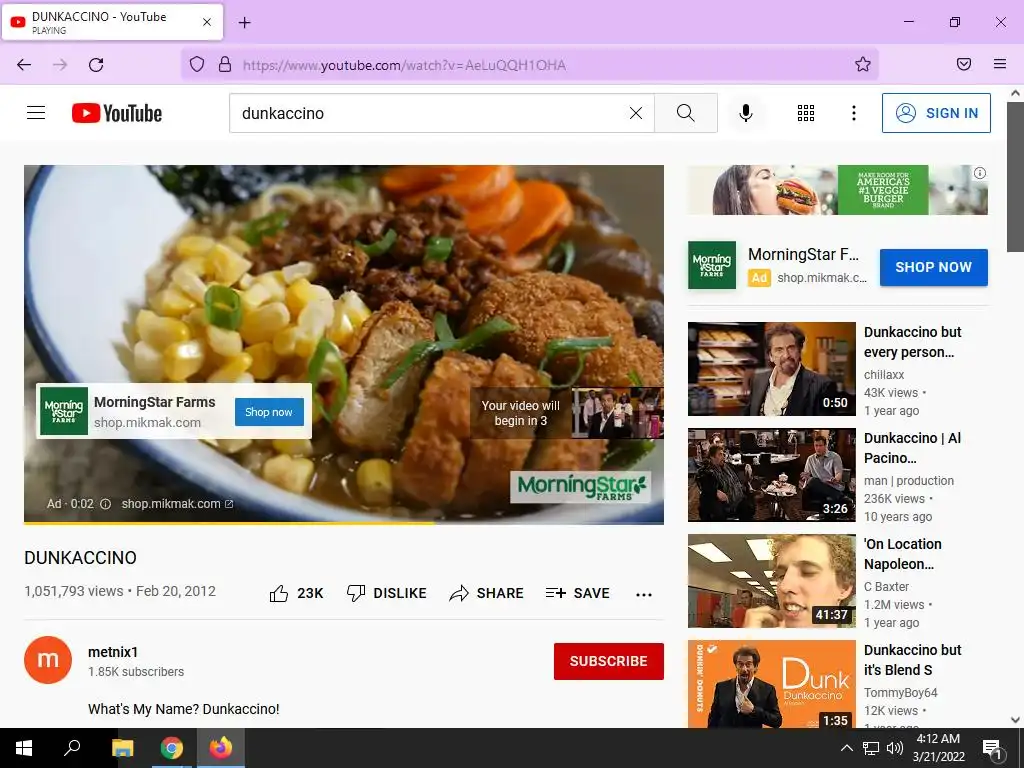The width and height of the screenshot is (1024, 768).
Task: Open a new browser tab
Action: tap(244, 23)
